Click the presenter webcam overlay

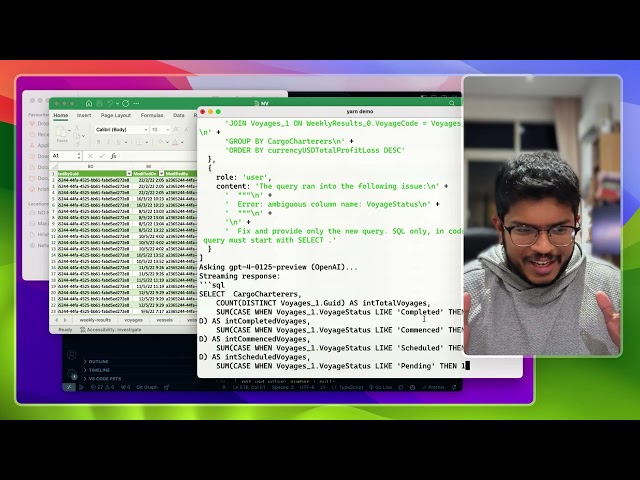542,216
